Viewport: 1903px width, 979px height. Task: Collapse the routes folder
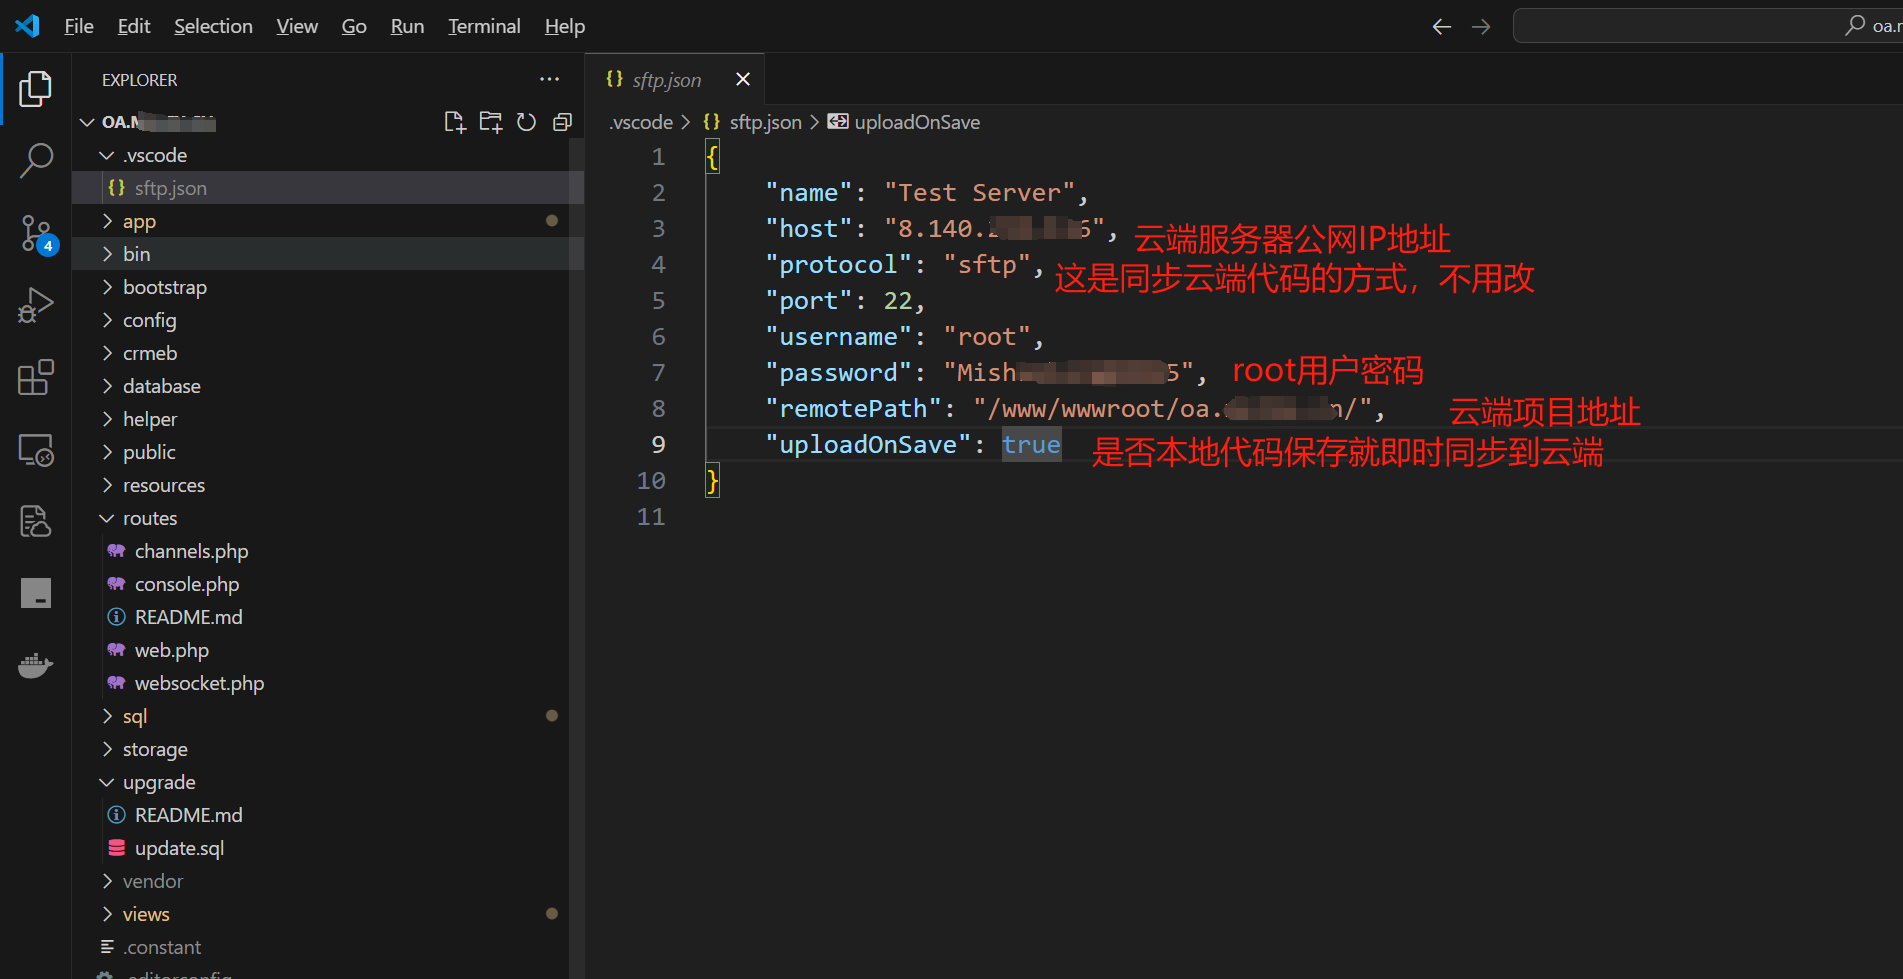tap(328, 518)
